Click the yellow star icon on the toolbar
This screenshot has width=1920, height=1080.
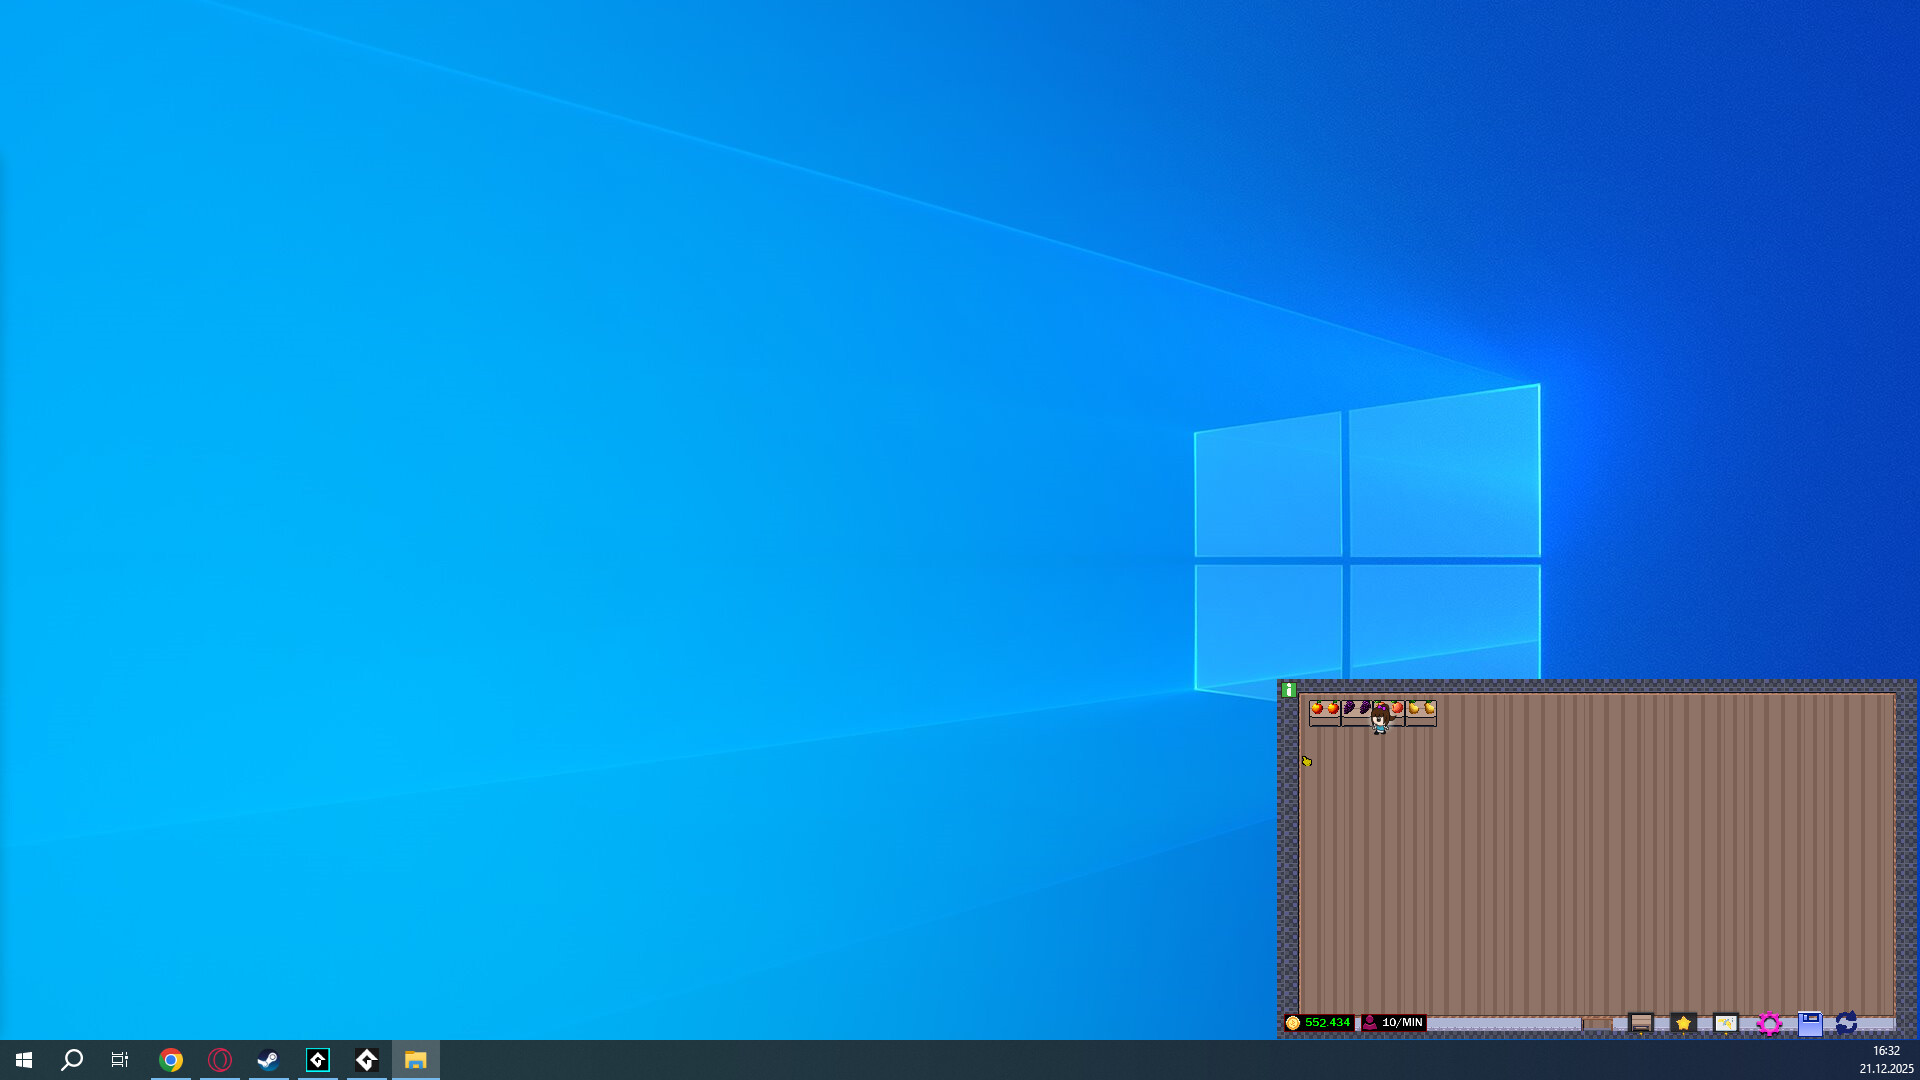point(1683,1024)
